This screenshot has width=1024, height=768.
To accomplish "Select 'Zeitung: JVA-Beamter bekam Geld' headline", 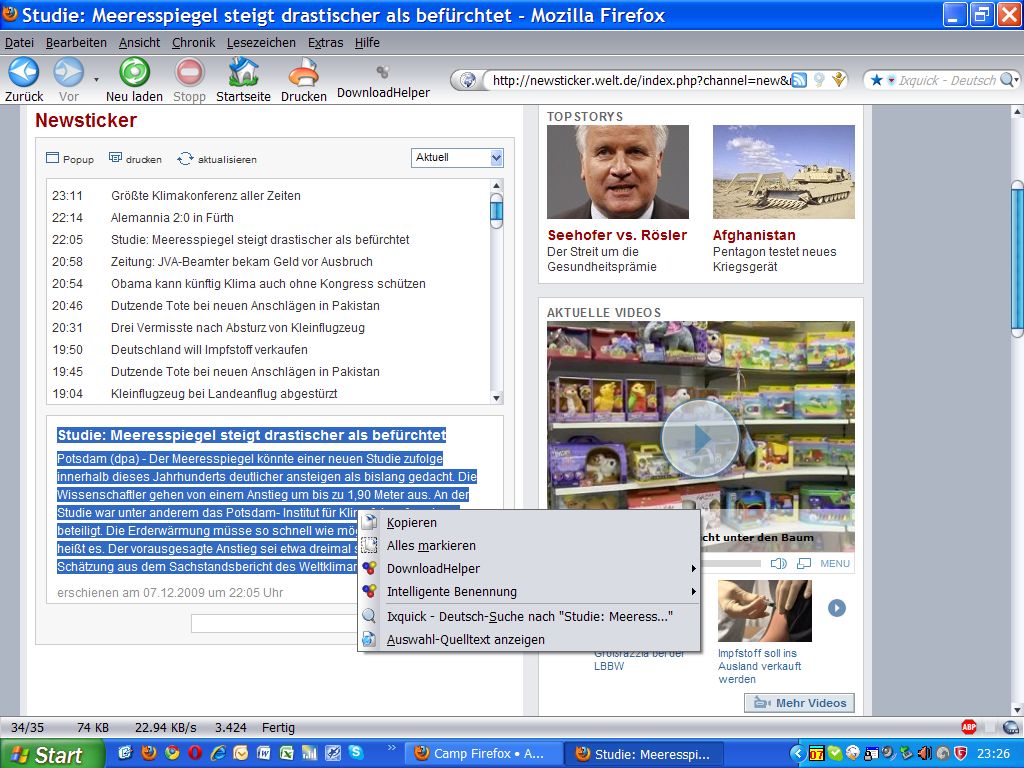I will tap(242, 261).
